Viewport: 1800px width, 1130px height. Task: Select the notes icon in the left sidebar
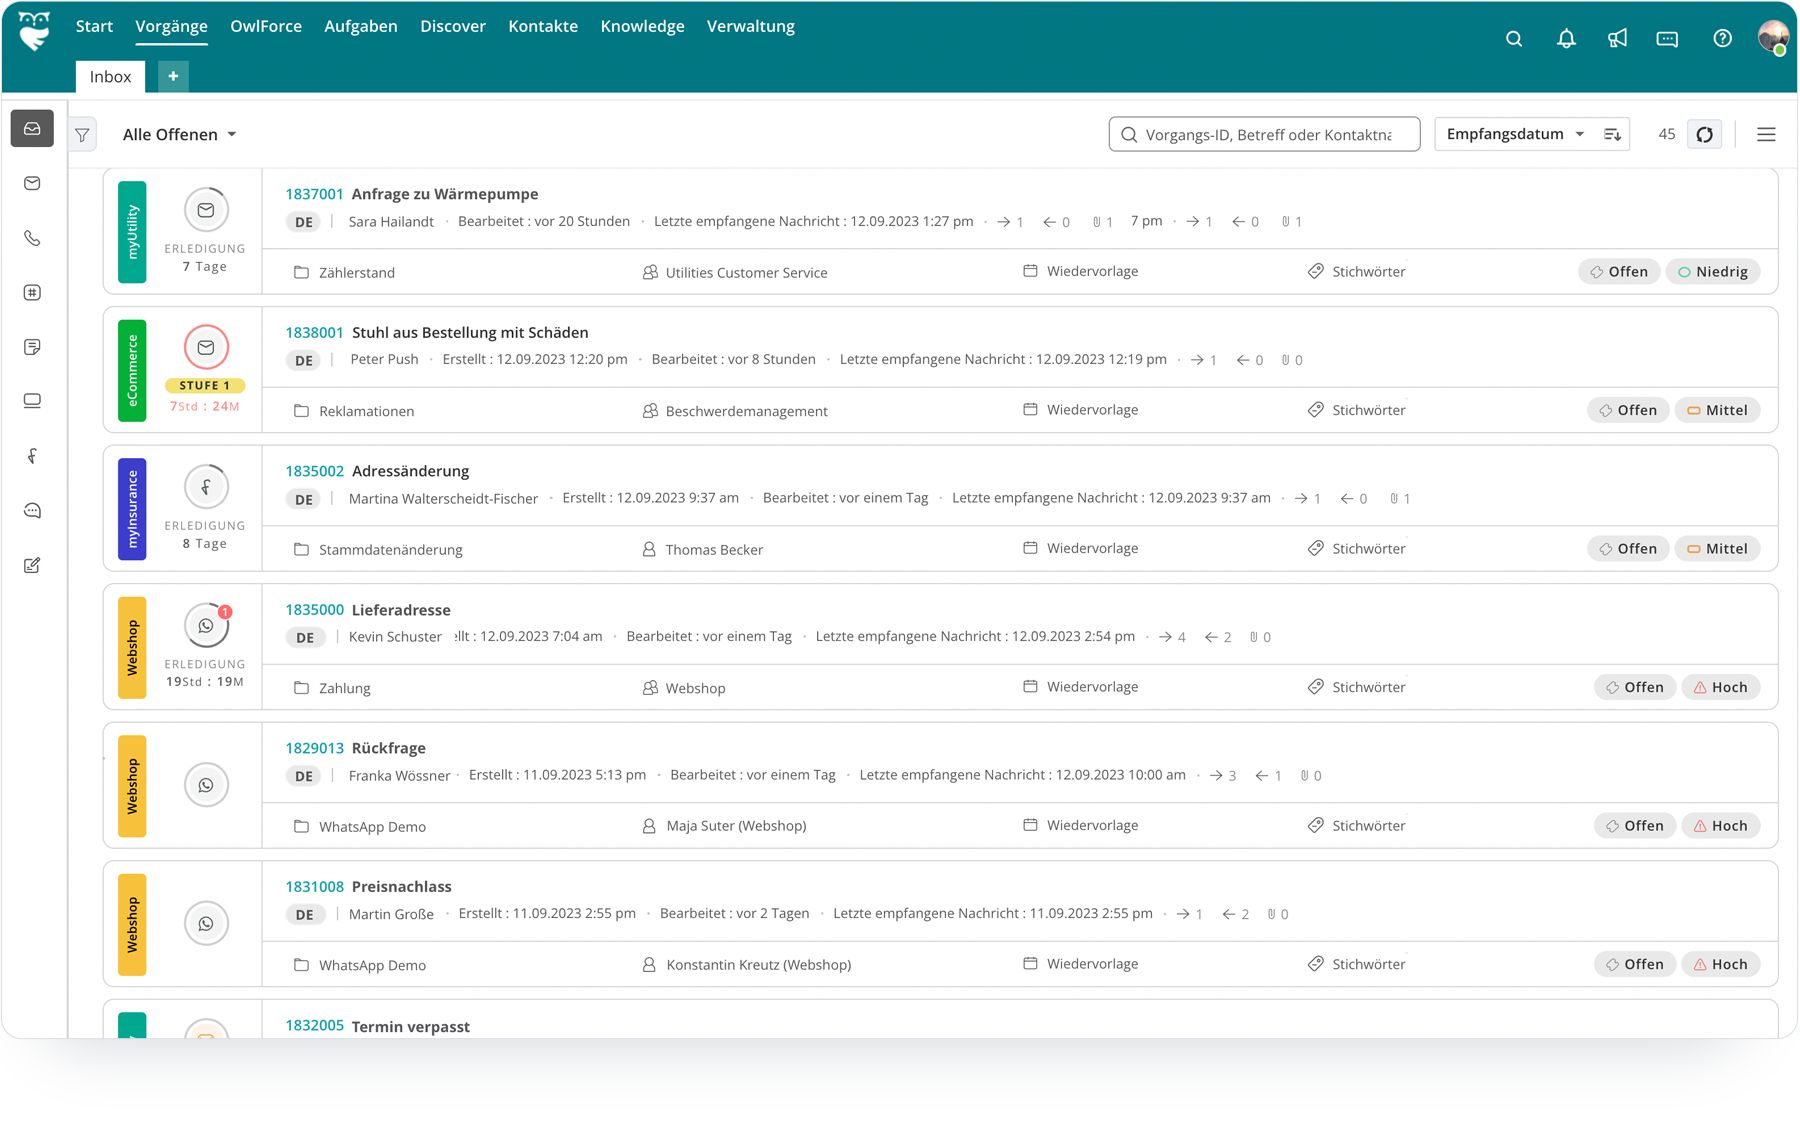[32, 347]
